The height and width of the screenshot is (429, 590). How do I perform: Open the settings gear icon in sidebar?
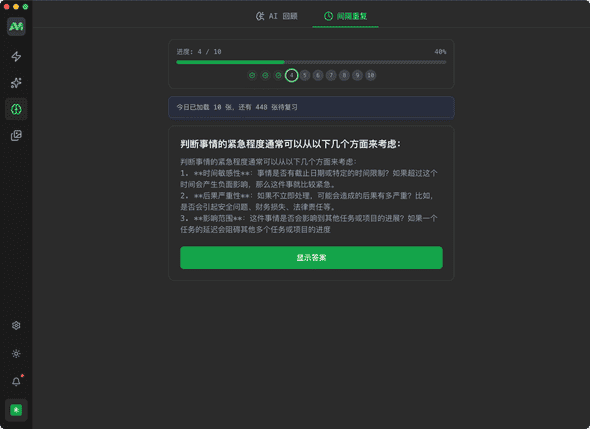16,326
